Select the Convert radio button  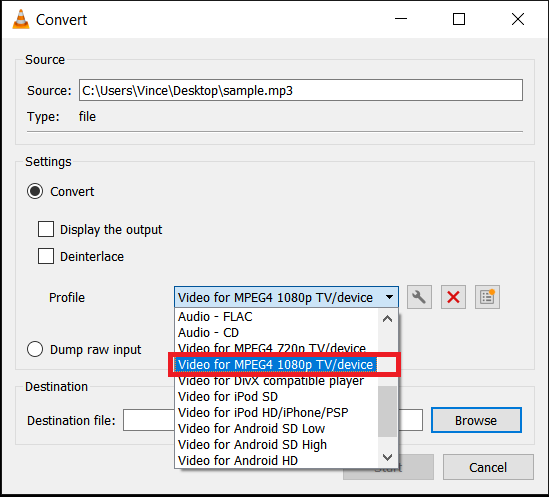[x=35, y=191]
